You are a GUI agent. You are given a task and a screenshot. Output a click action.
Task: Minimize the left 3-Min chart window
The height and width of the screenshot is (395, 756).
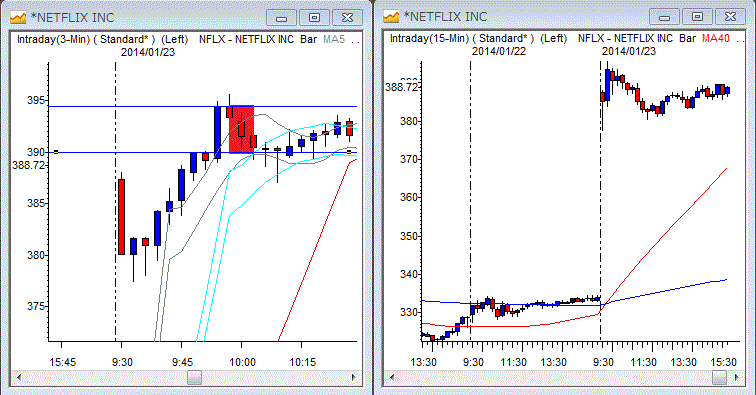[x=282, y=18]
